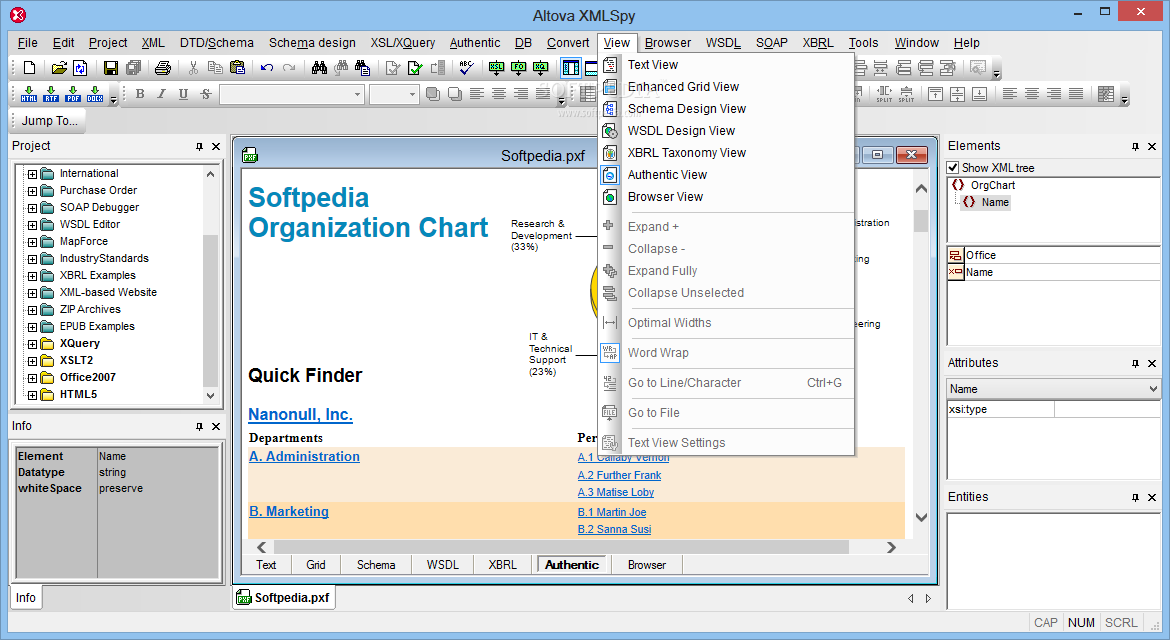Viewport: 1170px width, 640px height.
Task: Toggle Italic formatting button
Action: [161, 93]
